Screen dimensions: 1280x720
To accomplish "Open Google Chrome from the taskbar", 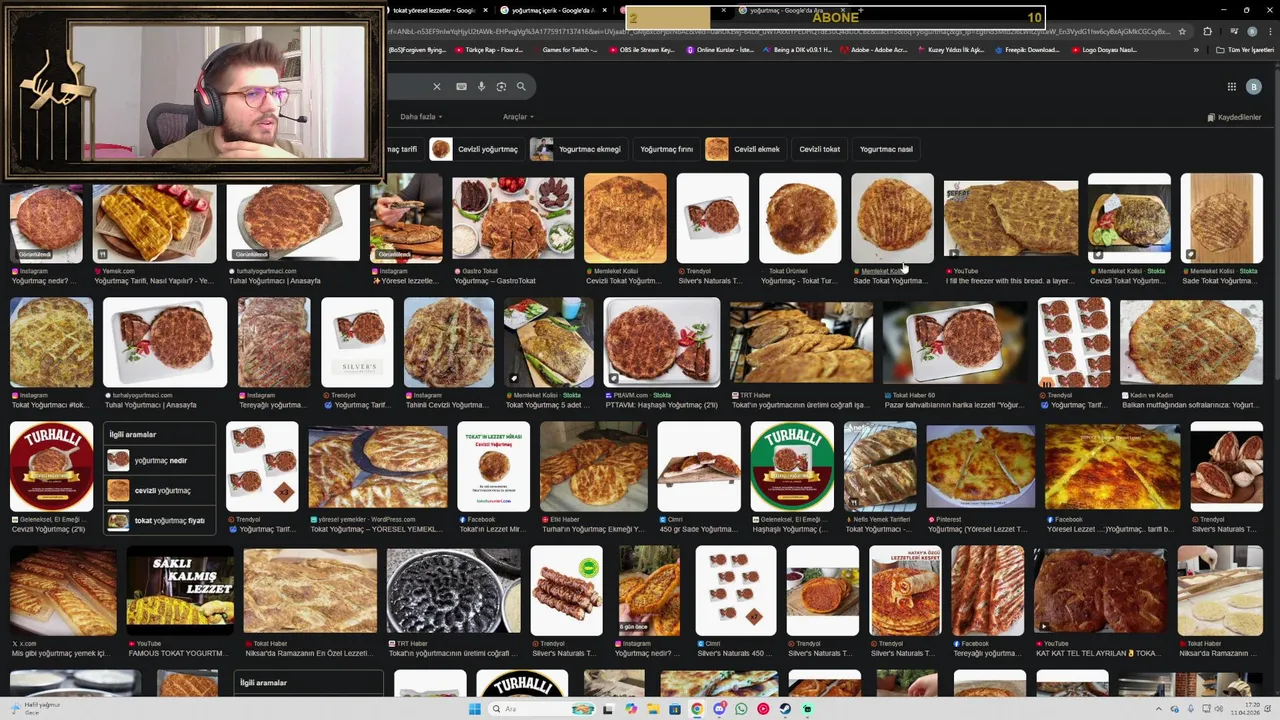I will (697, 709).
